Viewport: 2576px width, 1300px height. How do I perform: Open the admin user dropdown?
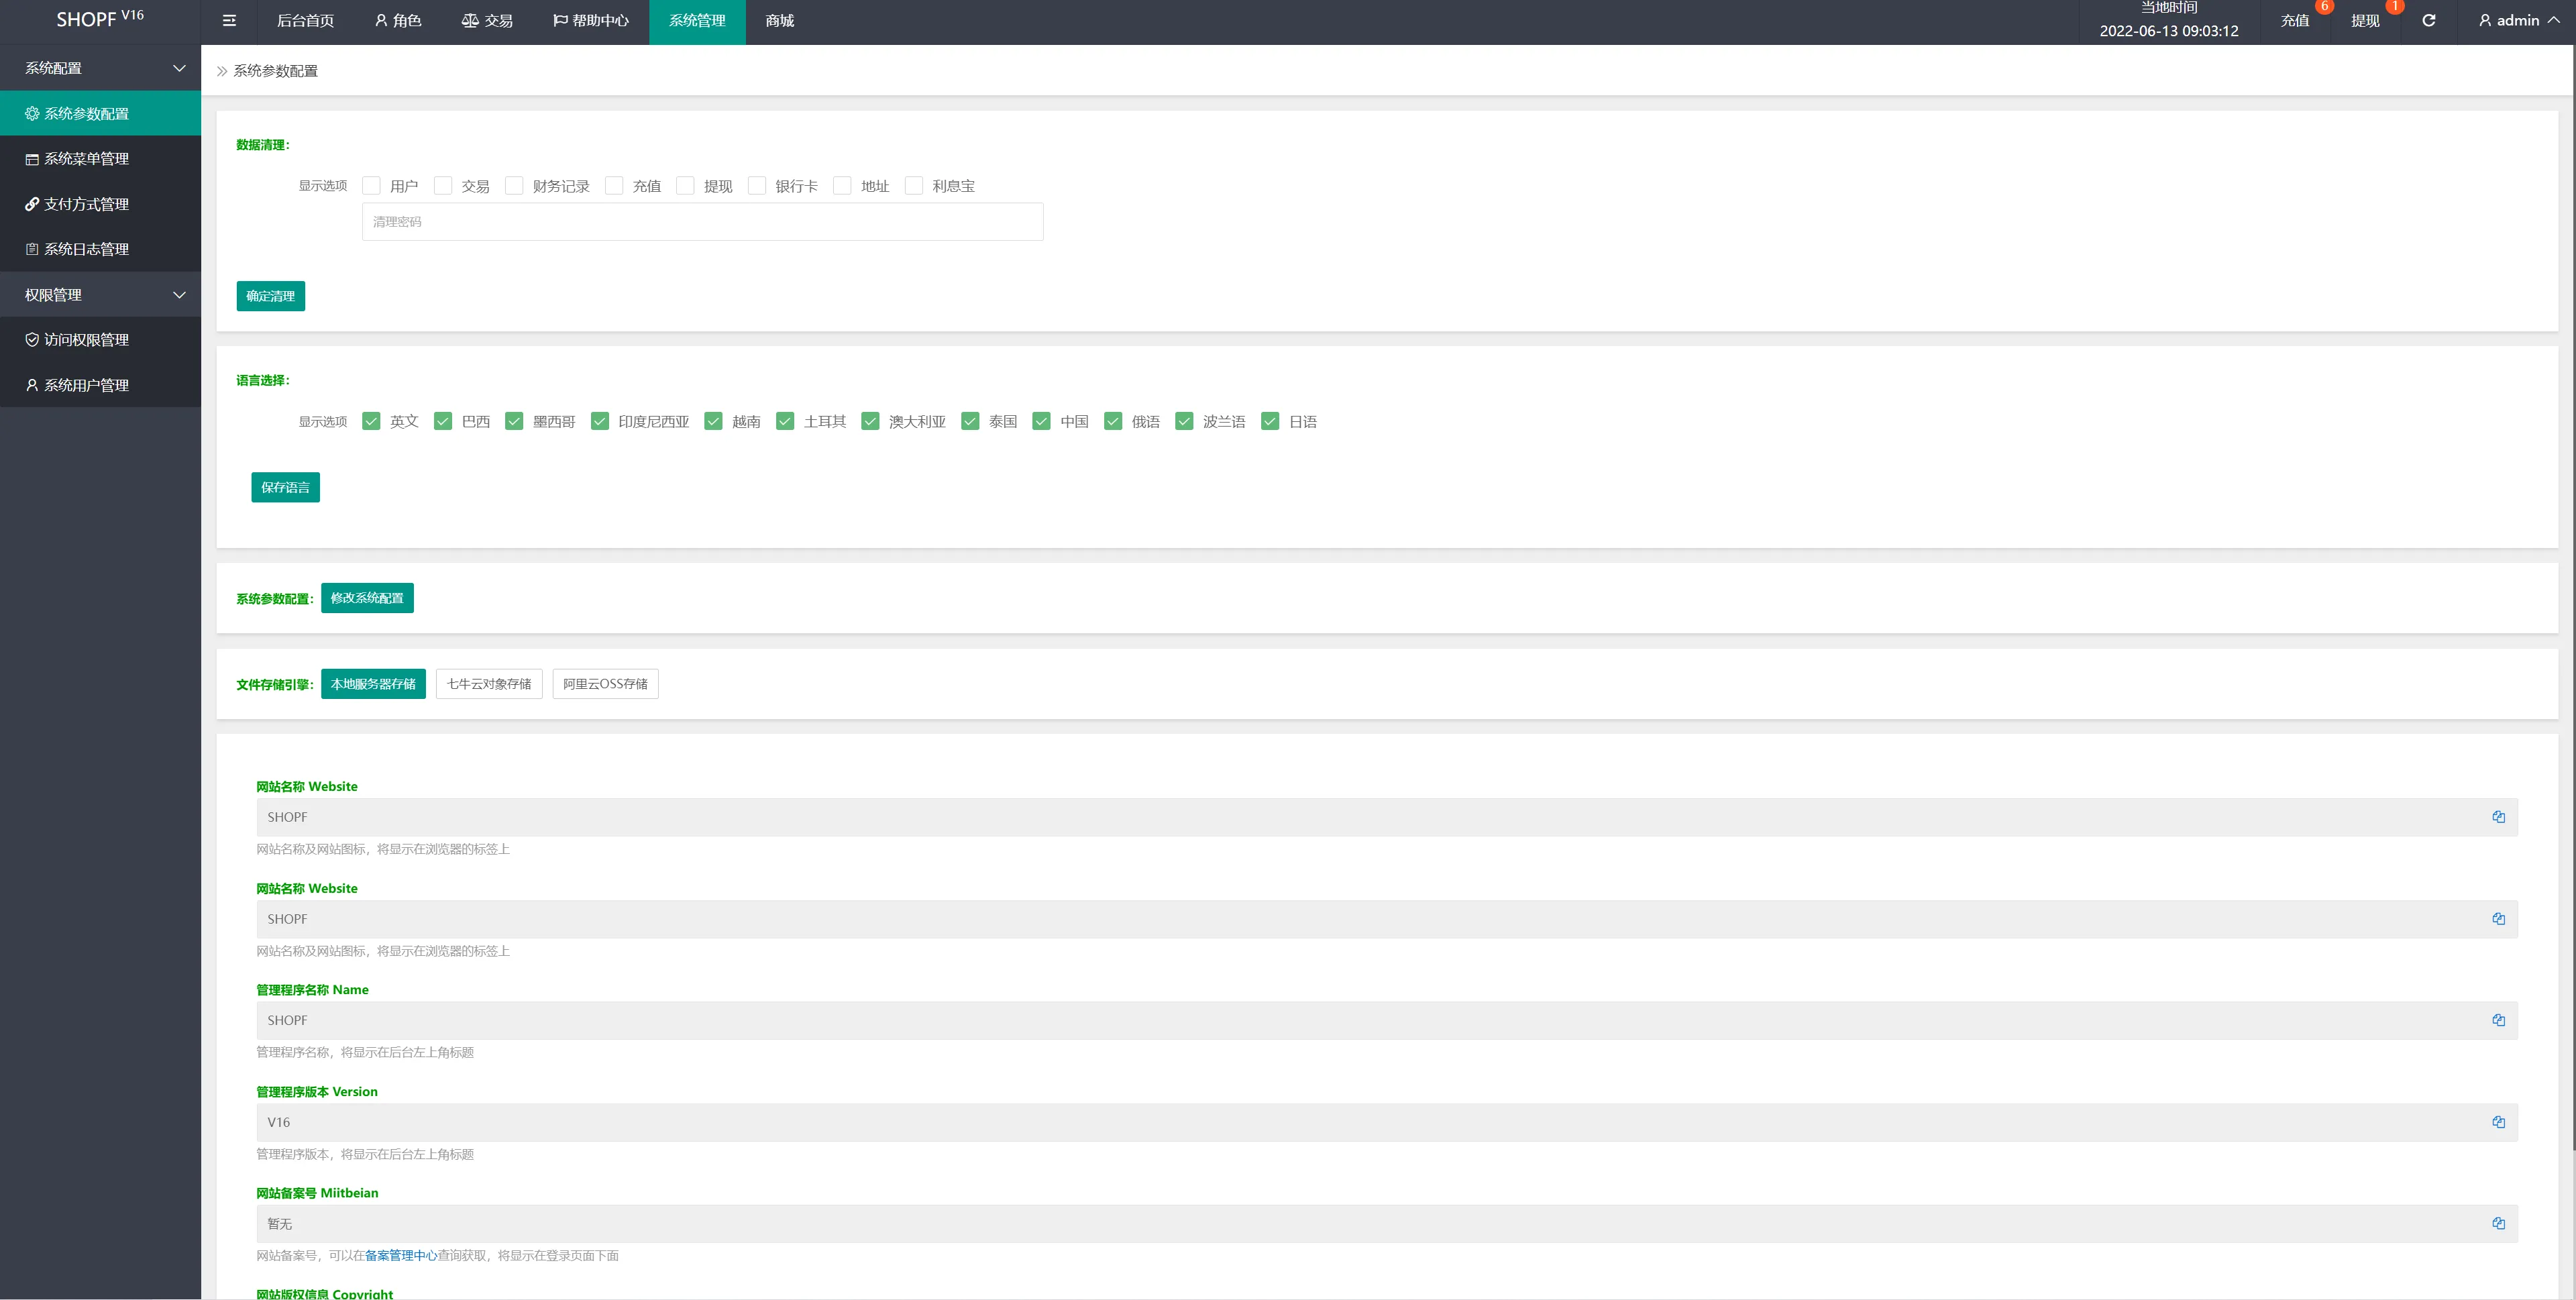click(2519, 20)
